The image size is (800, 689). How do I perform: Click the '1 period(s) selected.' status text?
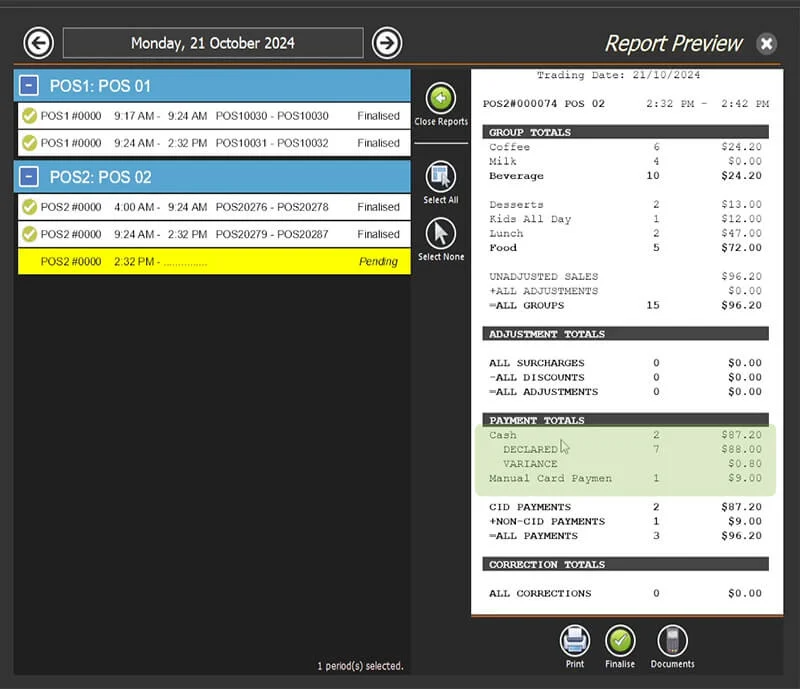360,666
